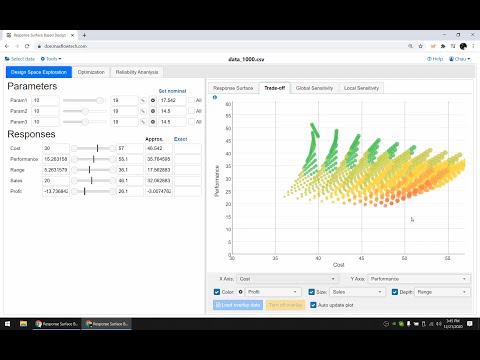The image size is (480, 360).
Task: Toggle the All checkbox for Param2
Action: [191, 111]
